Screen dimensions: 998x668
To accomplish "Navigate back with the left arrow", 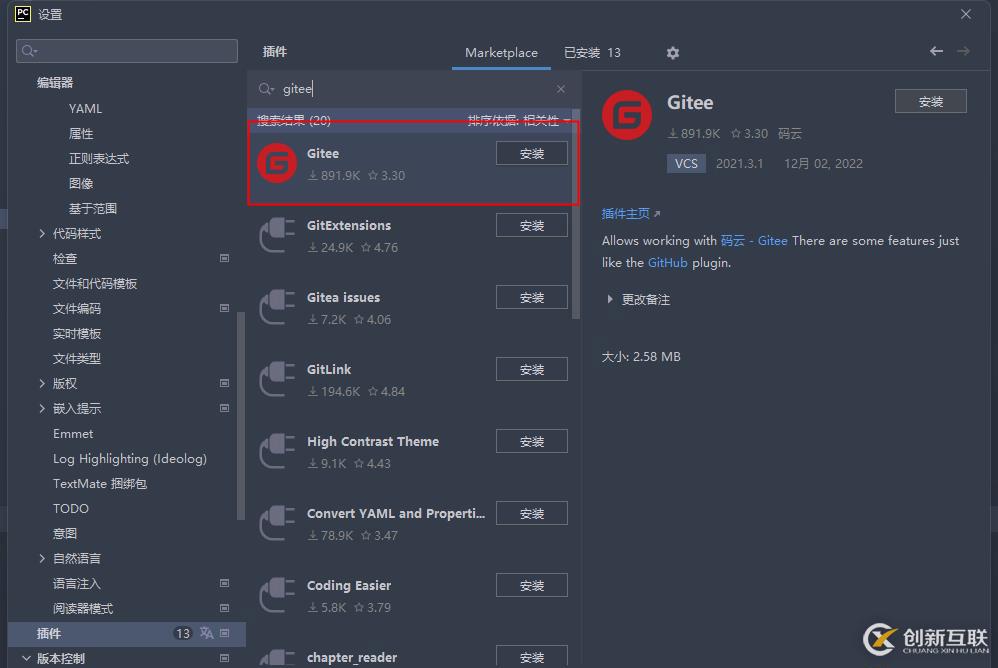I will point(936,51).
